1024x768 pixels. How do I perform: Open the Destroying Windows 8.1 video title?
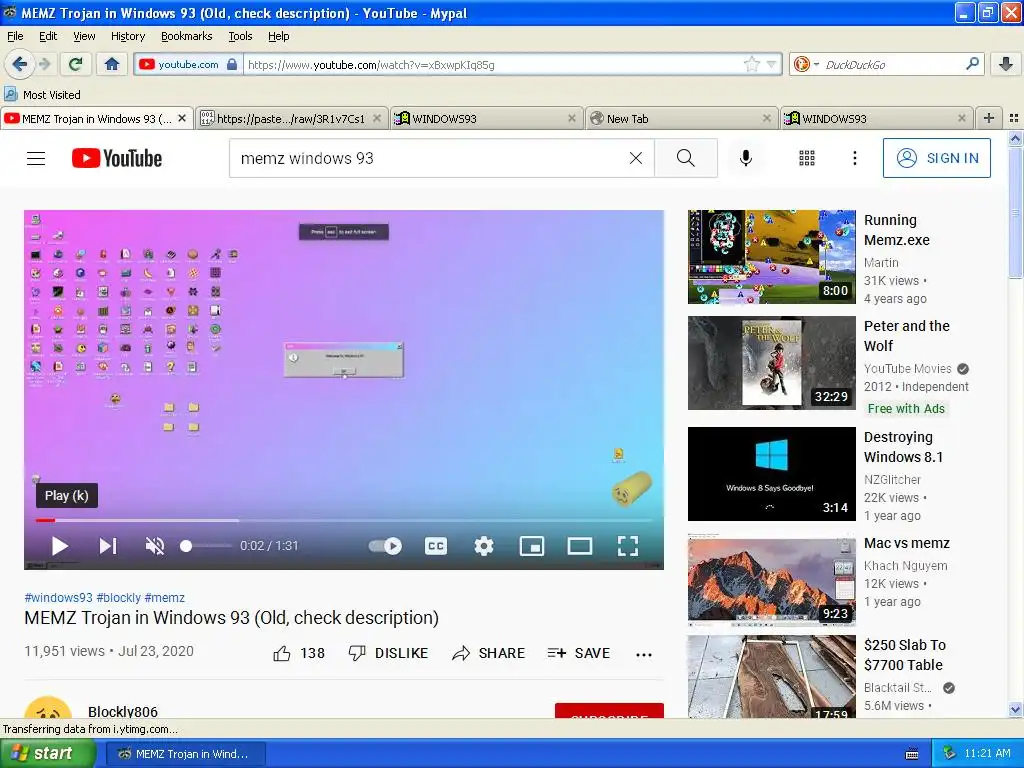click(903, 447)
